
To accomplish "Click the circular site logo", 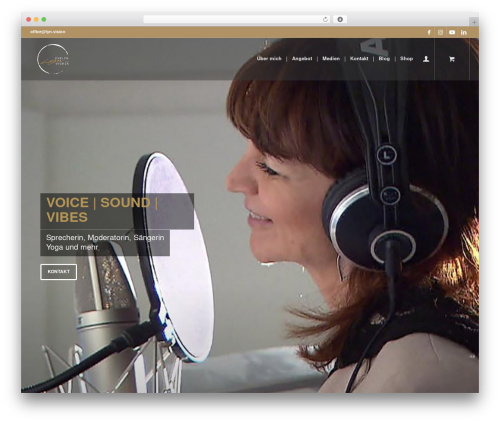I will [x=53, y=59].
